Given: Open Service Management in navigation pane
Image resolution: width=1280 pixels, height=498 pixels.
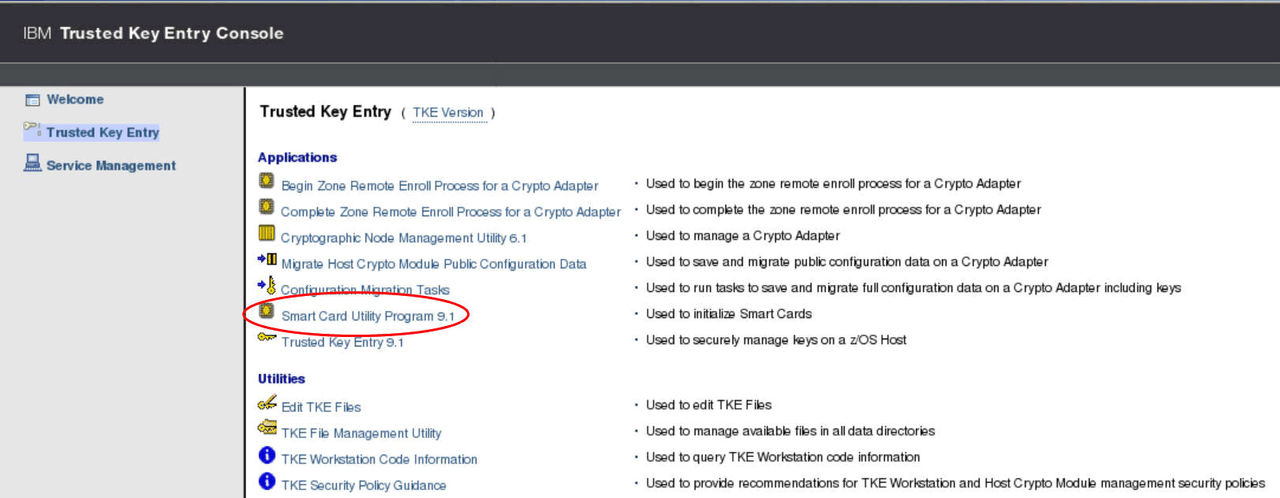Looking at the screenshot, I should [111, 166].
